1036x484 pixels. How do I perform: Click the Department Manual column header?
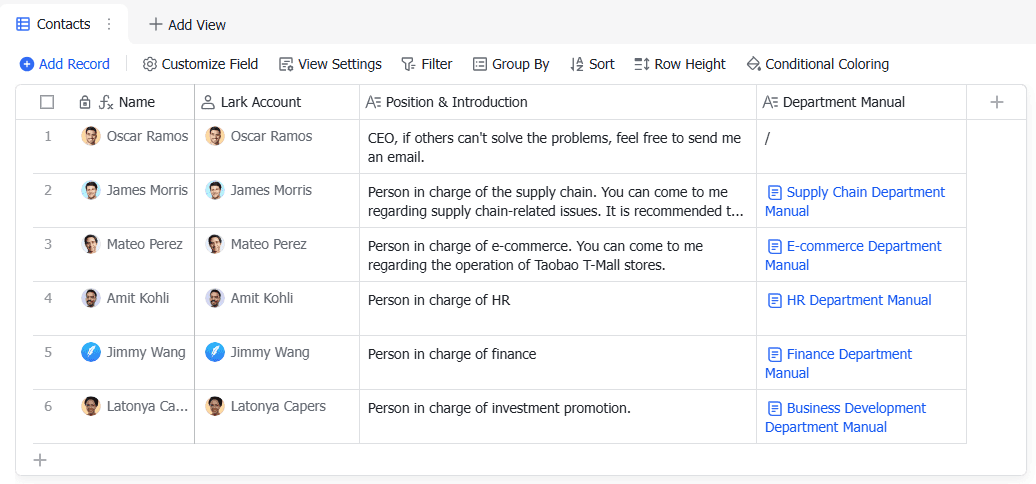pos(843,102)
